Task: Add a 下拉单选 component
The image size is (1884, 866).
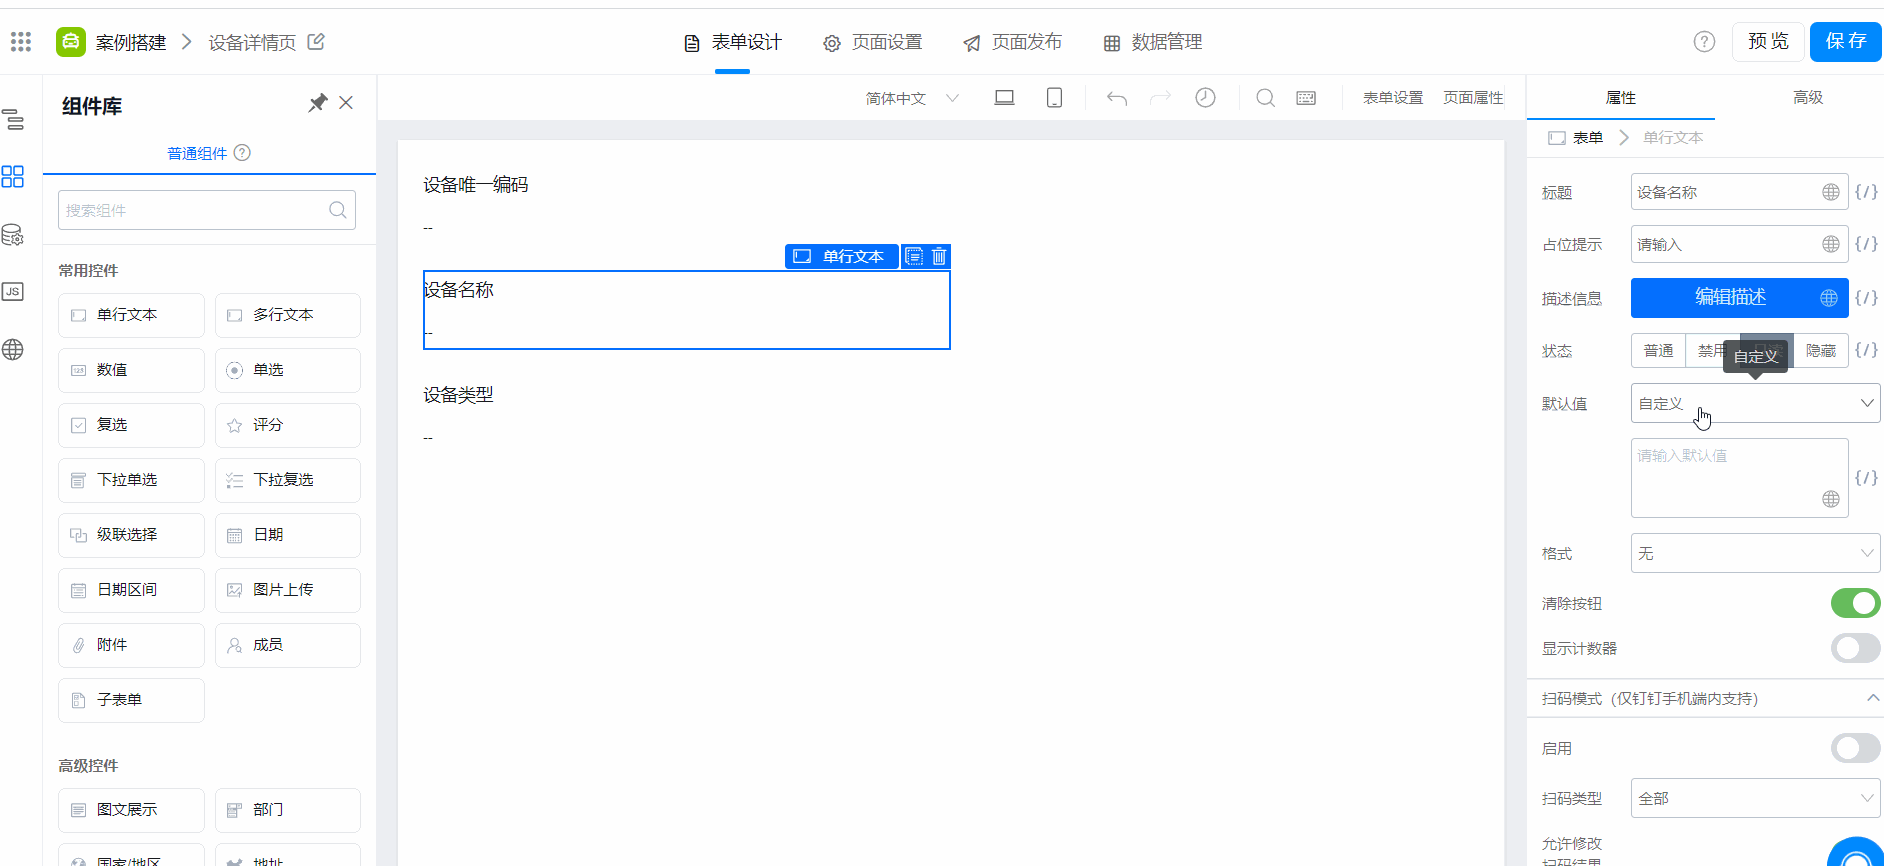Action: (x=131, y=480)
